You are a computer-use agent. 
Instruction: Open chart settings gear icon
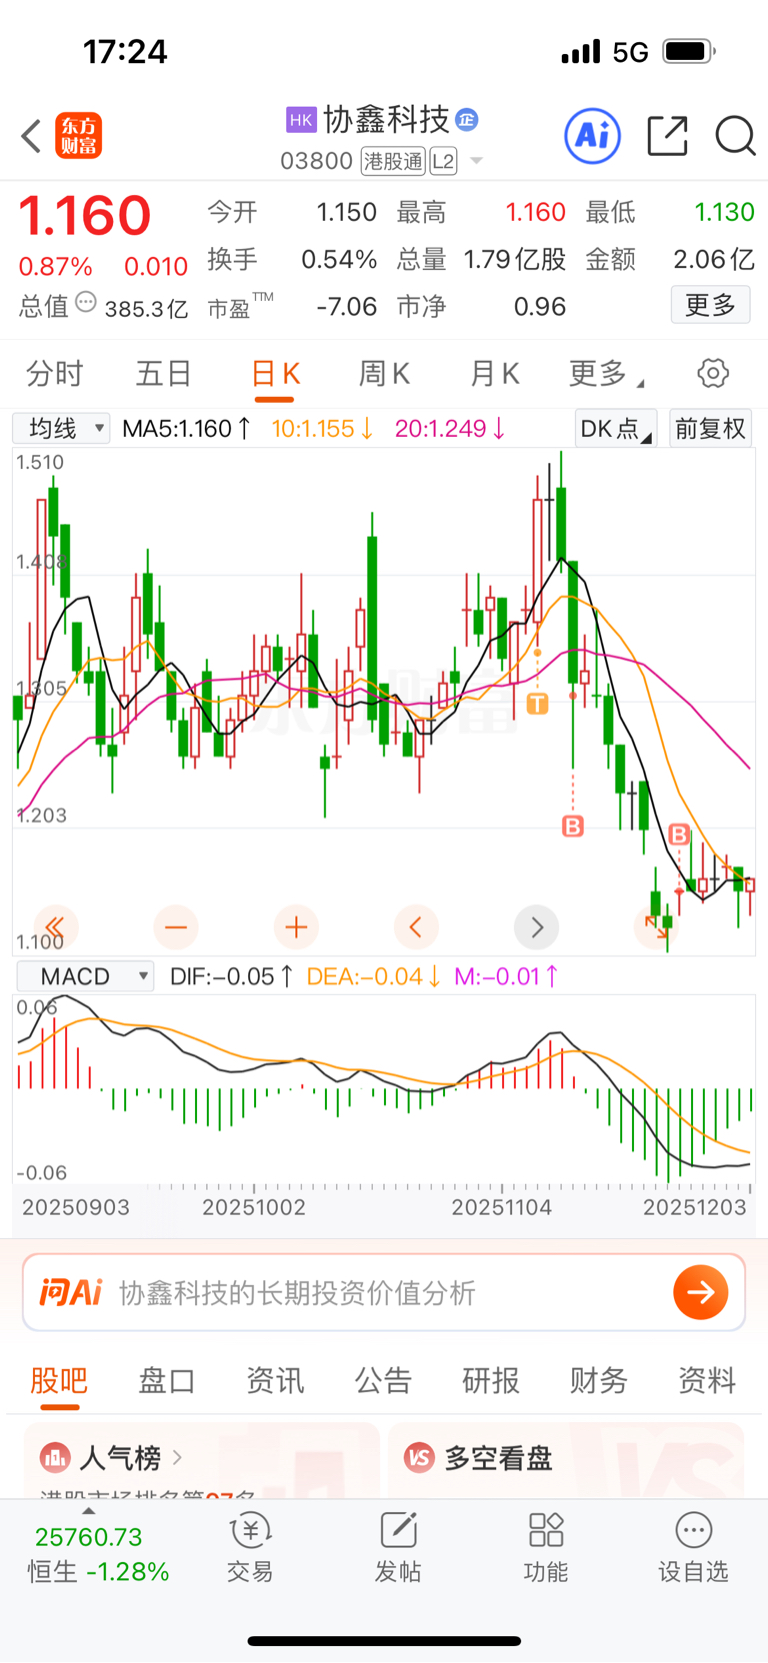click(x=713, y=373)
